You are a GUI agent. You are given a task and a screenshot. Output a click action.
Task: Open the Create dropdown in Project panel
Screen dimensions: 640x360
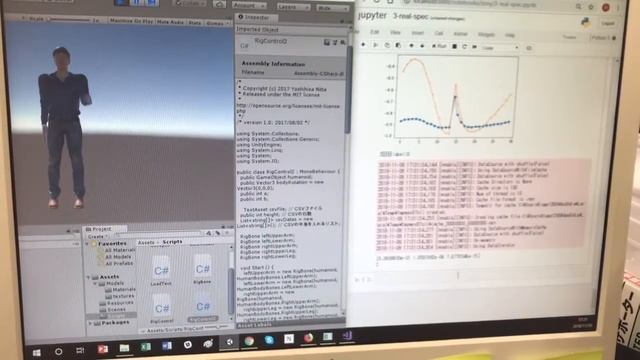97,236
